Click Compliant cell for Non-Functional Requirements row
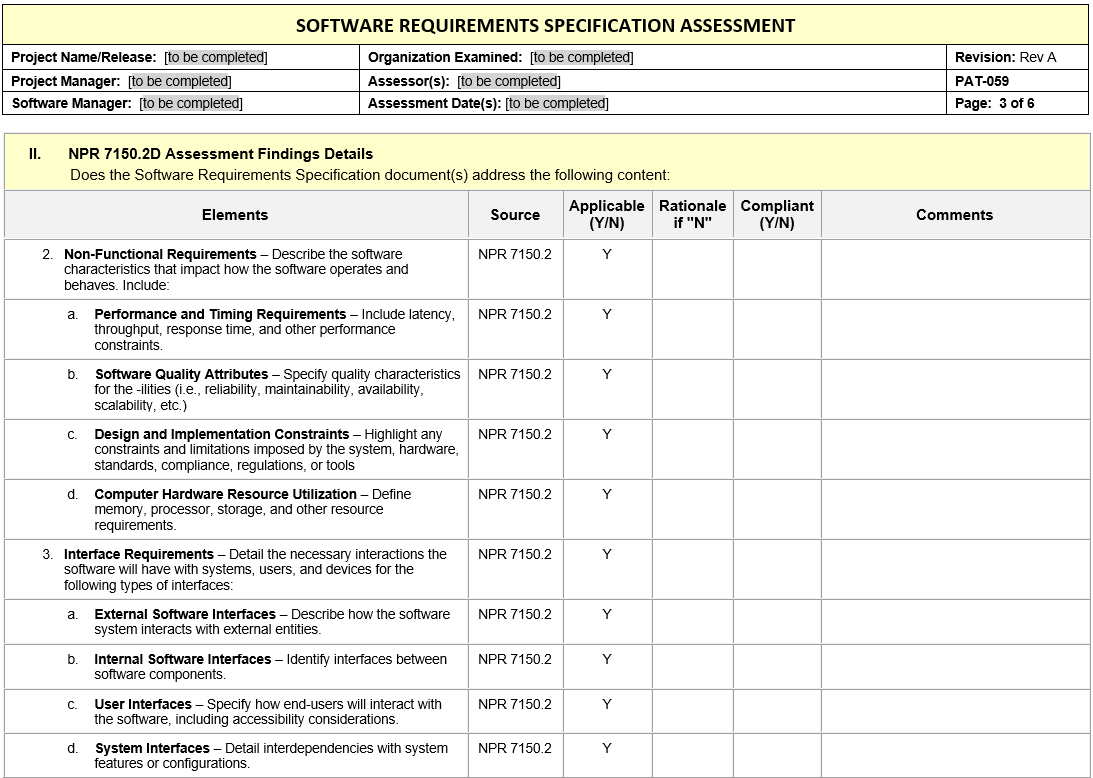Viewport: 1093px width, 778px height. [777, 269]
